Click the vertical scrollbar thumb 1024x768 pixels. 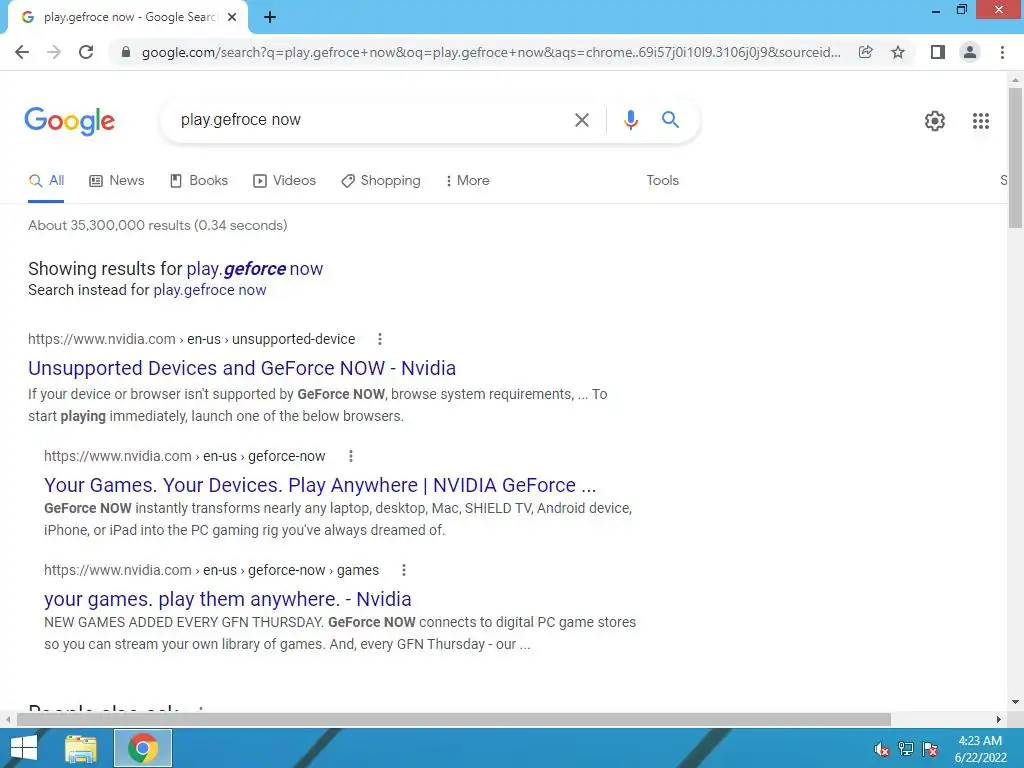pos(1015,157)
